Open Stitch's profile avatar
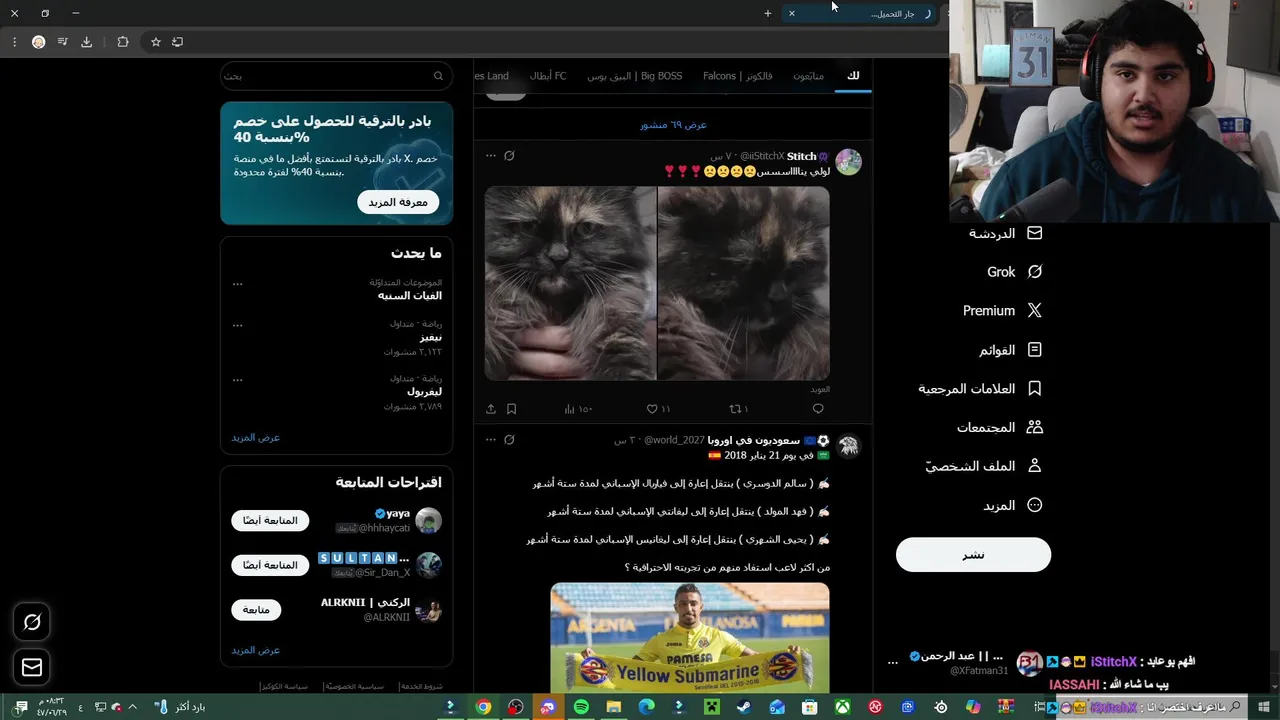1280x720 pixels. click(x=849, y=162)
